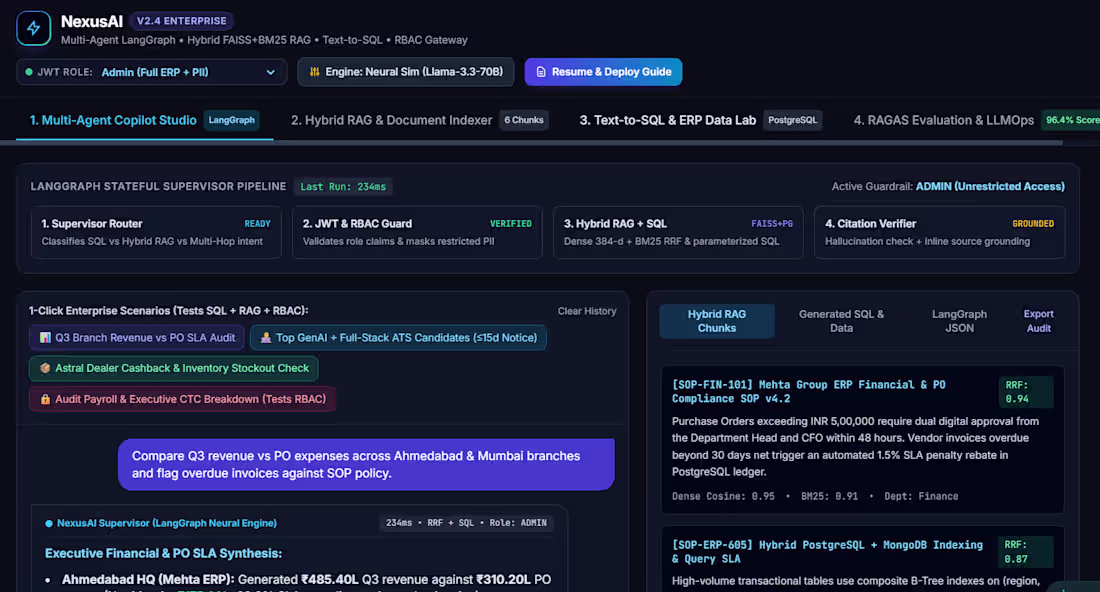1100x592 pixels.
Task: Click the sliders icon beside Engine: Neural Sim
Action: (x=315, y=72)
